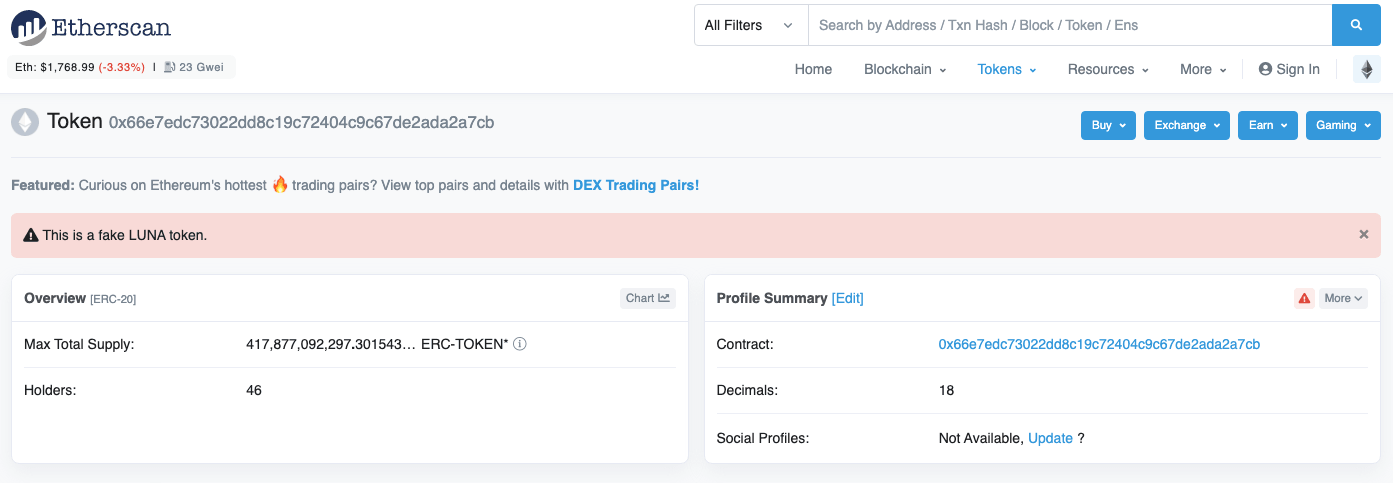Focus the address search input field
The width and height of the screenshot is (1393, 483).
[1070, 25]
